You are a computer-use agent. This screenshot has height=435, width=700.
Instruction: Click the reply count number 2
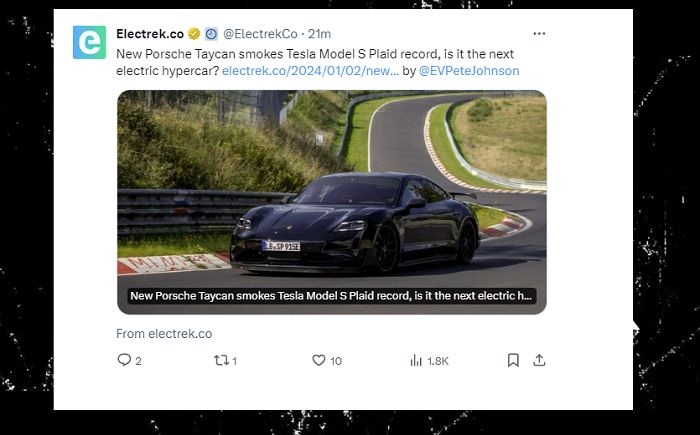click(138, 361)
